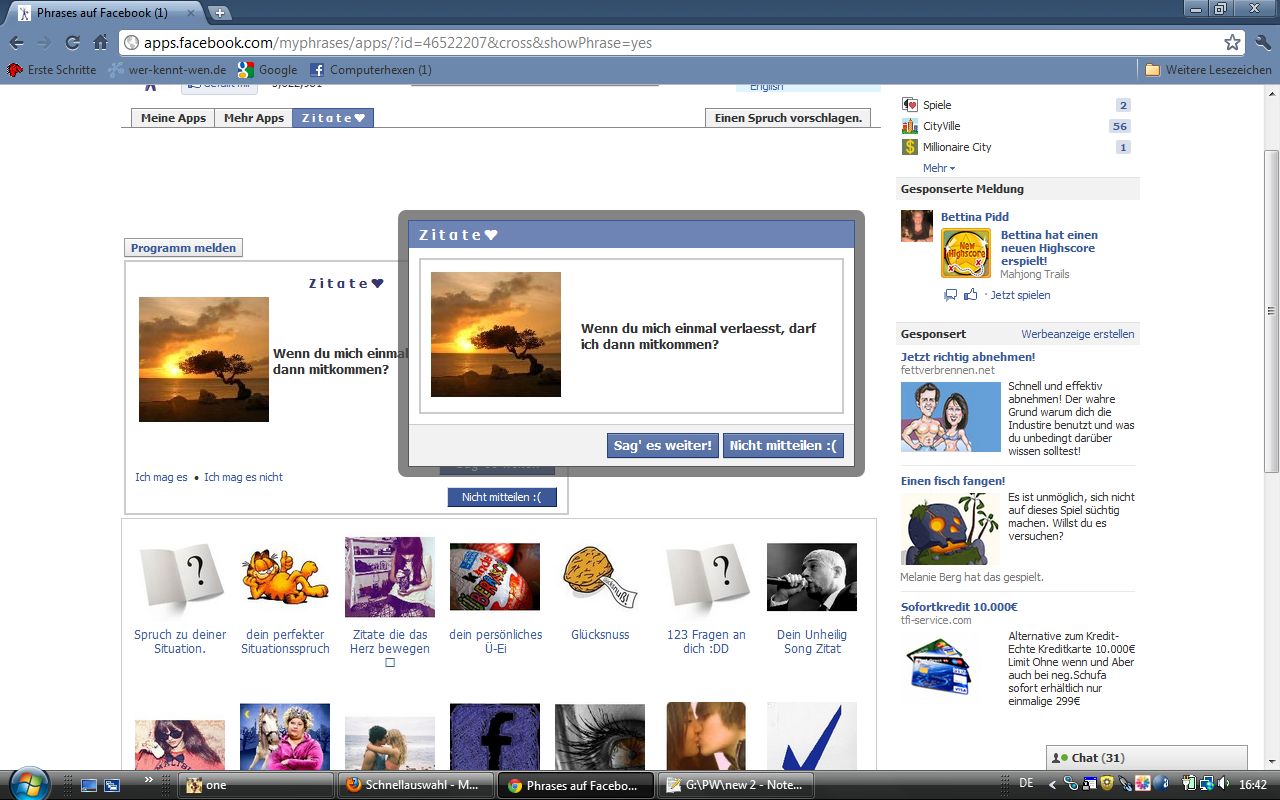
Task: Click the Ich mag es link
Action: [x=161, y=477]
